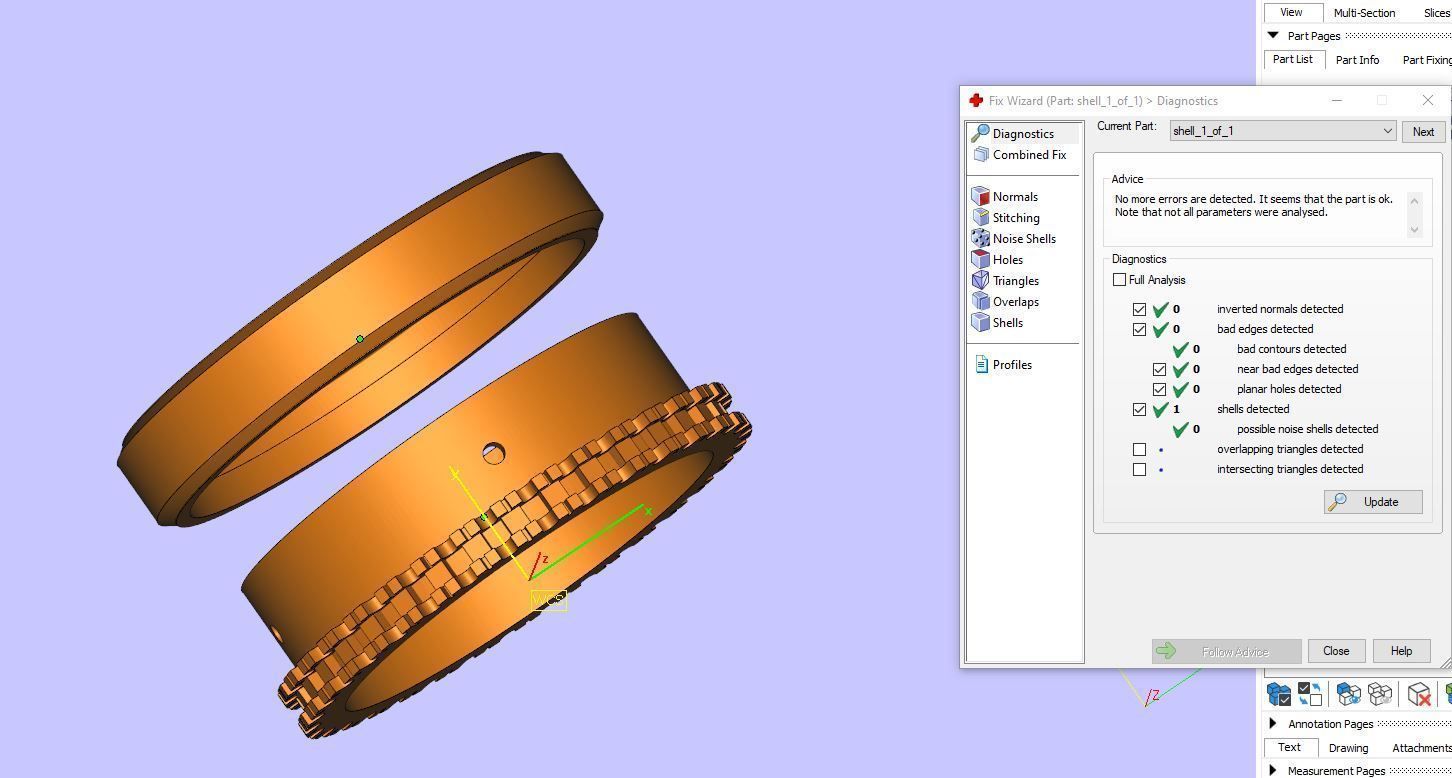Expand the Annotation Pages section

pyautogui.click(x=1273, y=724)
